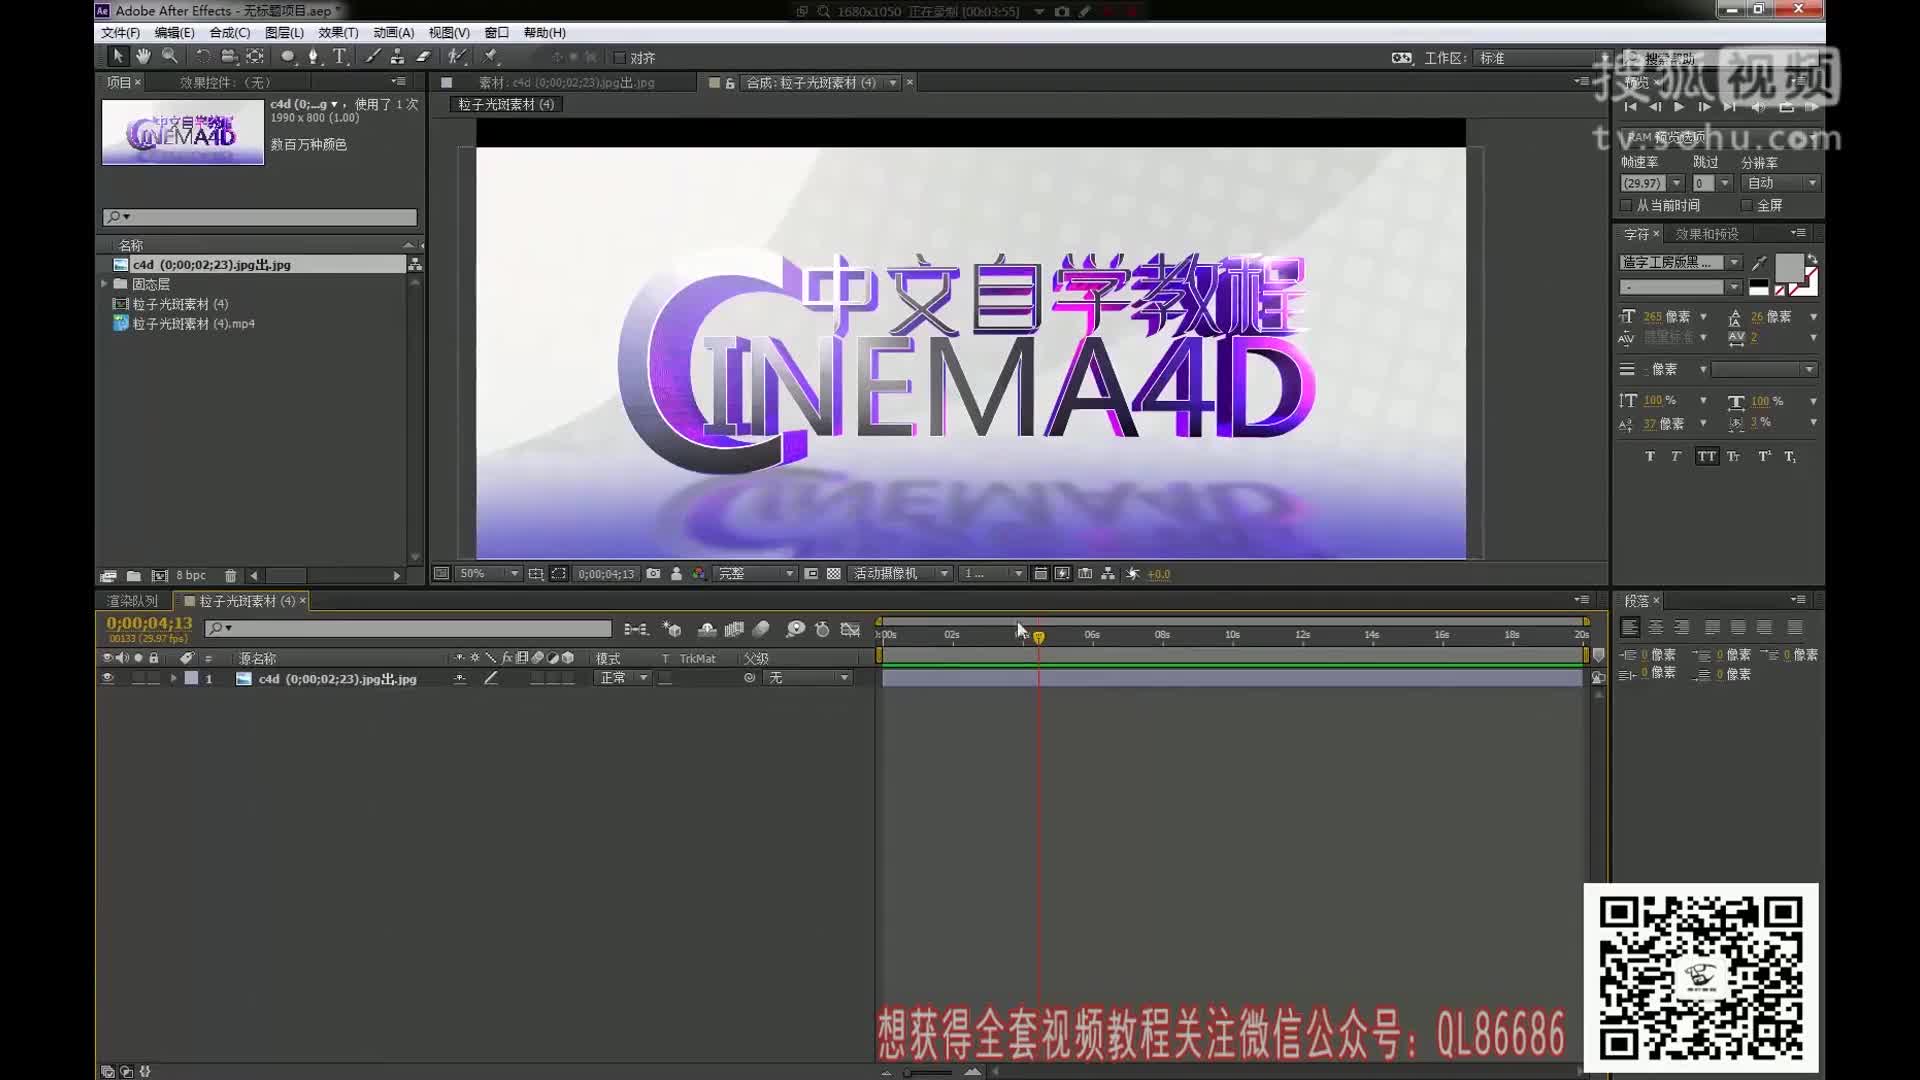
Task: Select the Selection arrow tool
Action: [118, 57]
